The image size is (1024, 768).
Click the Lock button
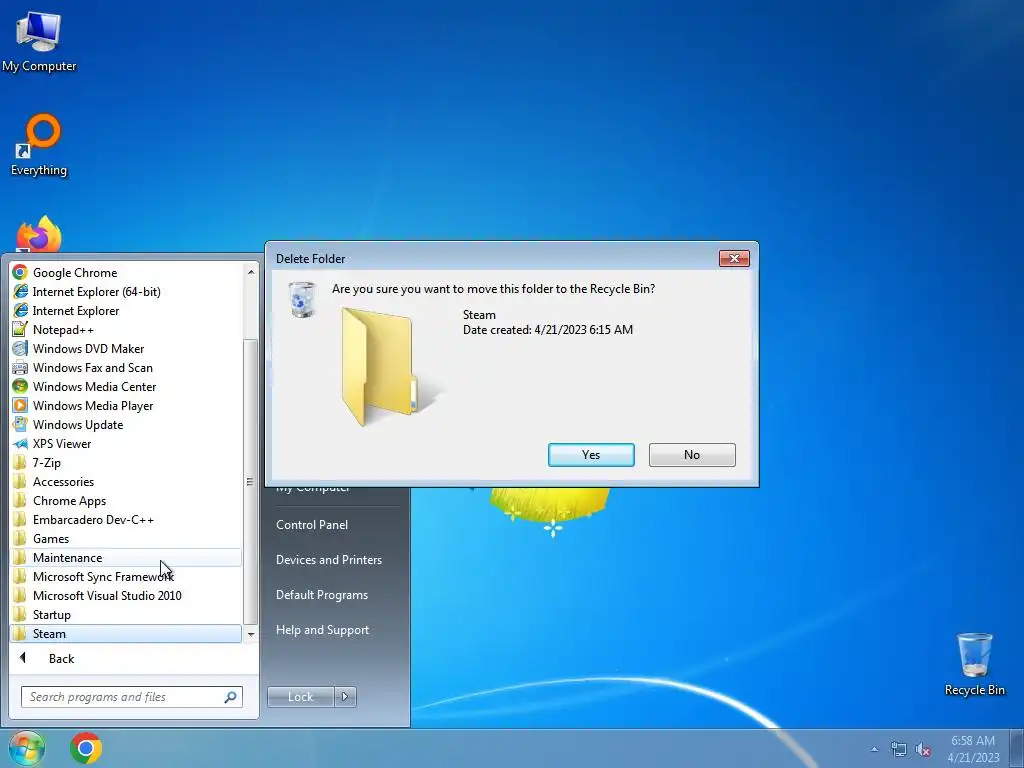pos(300,697)
